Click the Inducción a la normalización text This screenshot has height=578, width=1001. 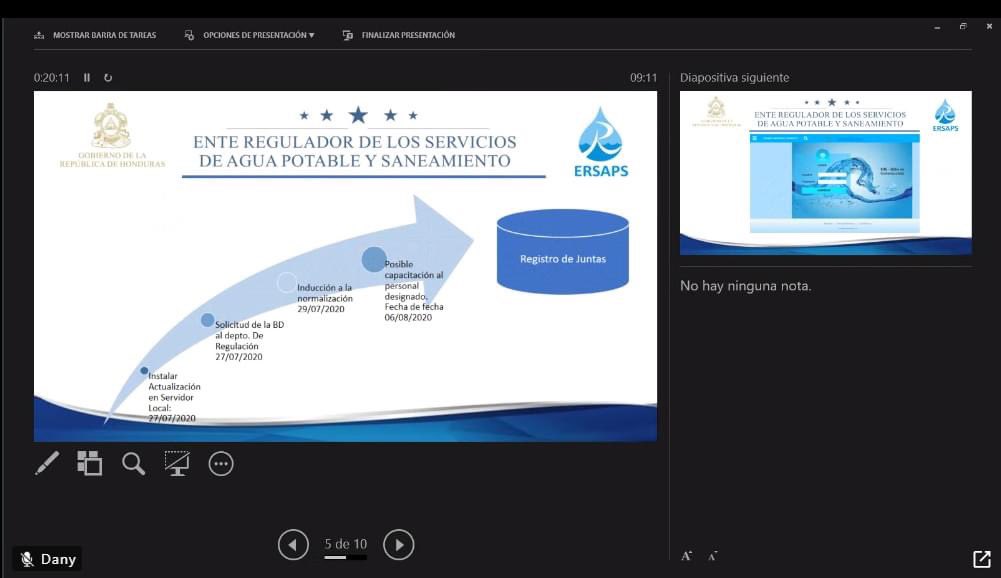pyautogui.click(x=324, y=298)
